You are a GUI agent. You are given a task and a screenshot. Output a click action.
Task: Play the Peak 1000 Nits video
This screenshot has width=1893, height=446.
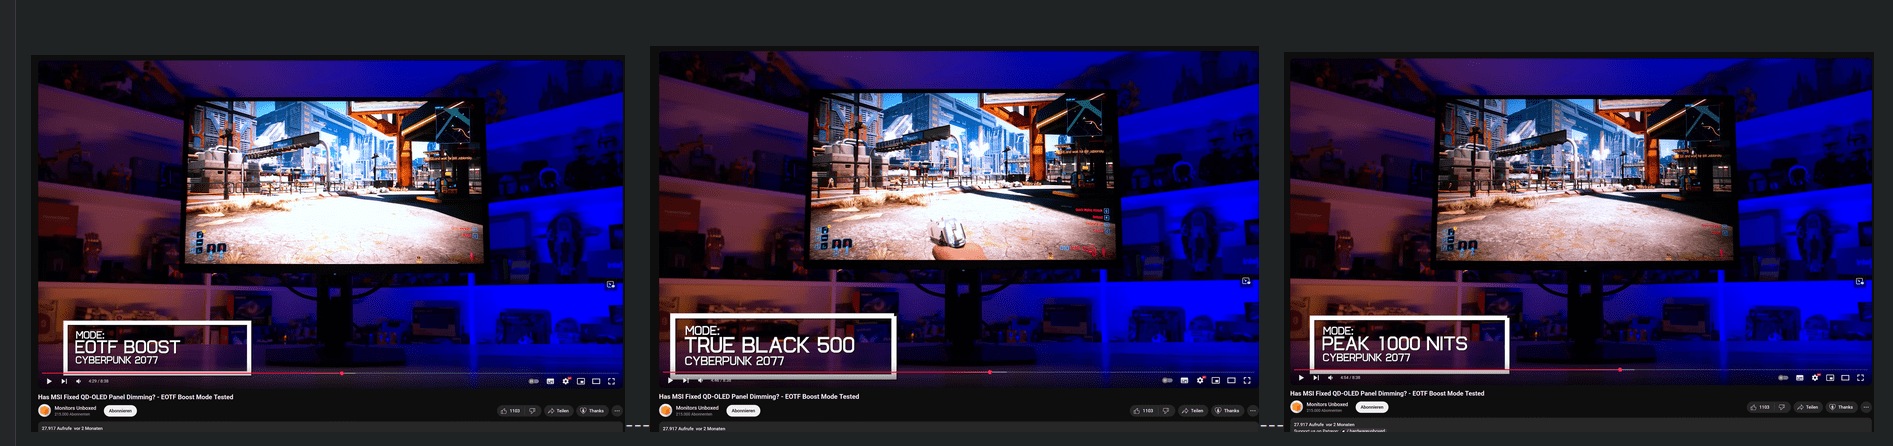click(x=1301, y=378)
